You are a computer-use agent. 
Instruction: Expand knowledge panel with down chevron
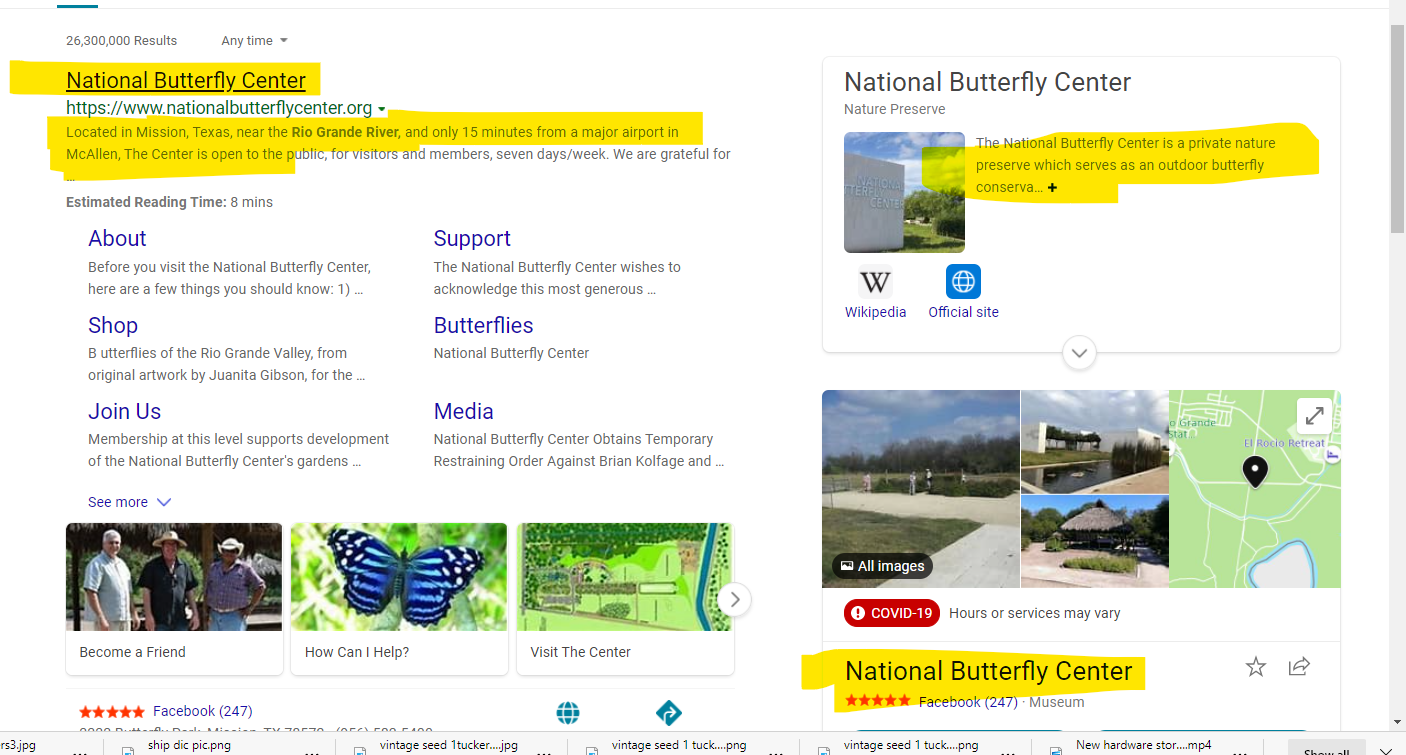[1079, 353]
